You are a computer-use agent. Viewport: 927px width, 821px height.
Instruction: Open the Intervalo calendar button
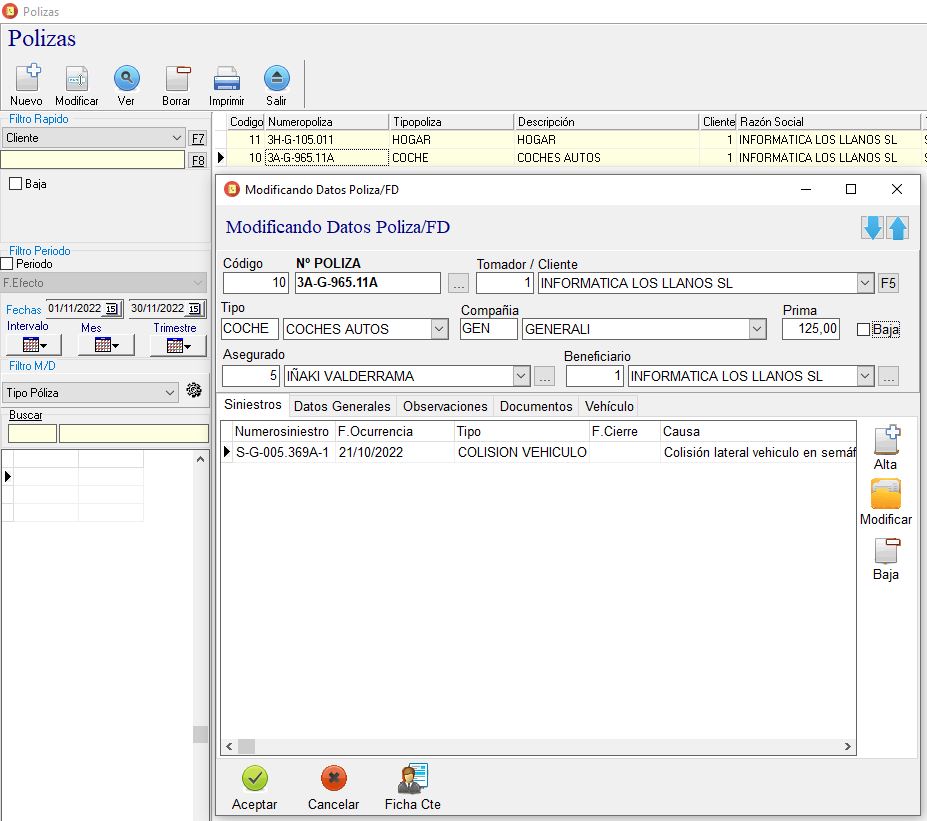pyautogui.click(x=34, y=345)
